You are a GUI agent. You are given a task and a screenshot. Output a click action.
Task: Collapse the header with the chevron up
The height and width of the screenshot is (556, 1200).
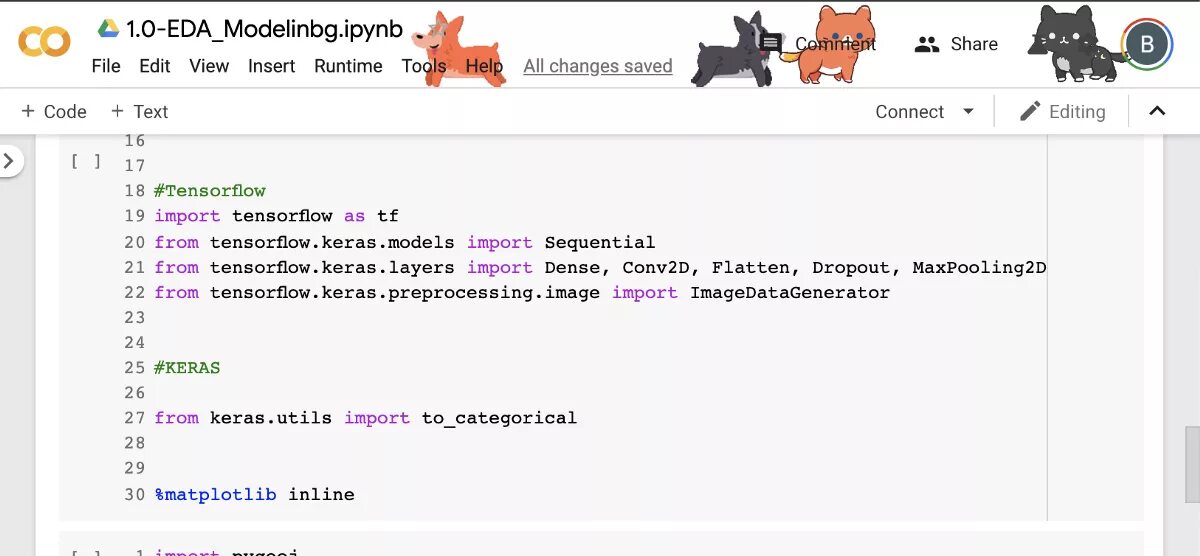click(1157, 111)
